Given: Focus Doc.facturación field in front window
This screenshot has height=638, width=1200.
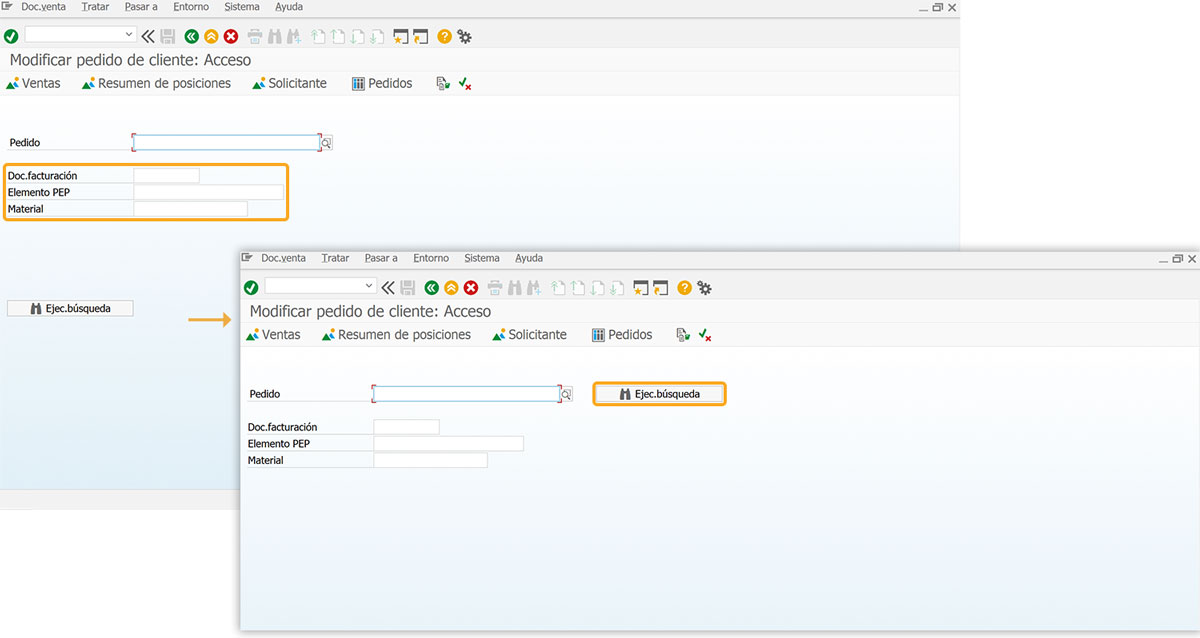Looking at the screenshot, I should [406, 427].
